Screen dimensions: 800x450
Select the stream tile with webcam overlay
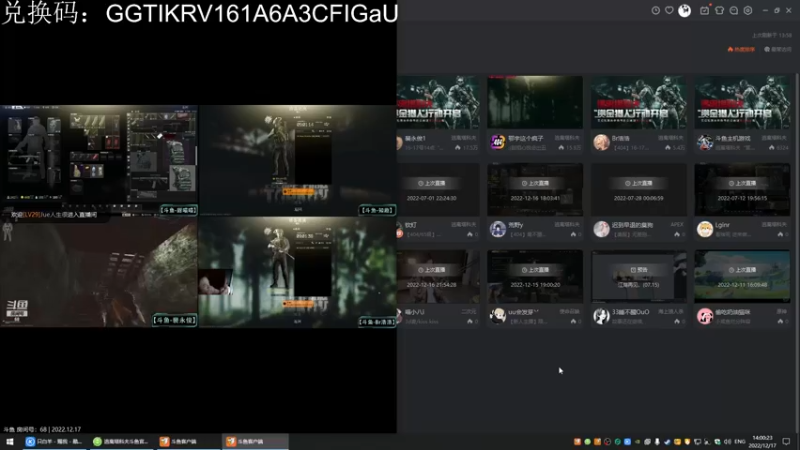[297, 271]
